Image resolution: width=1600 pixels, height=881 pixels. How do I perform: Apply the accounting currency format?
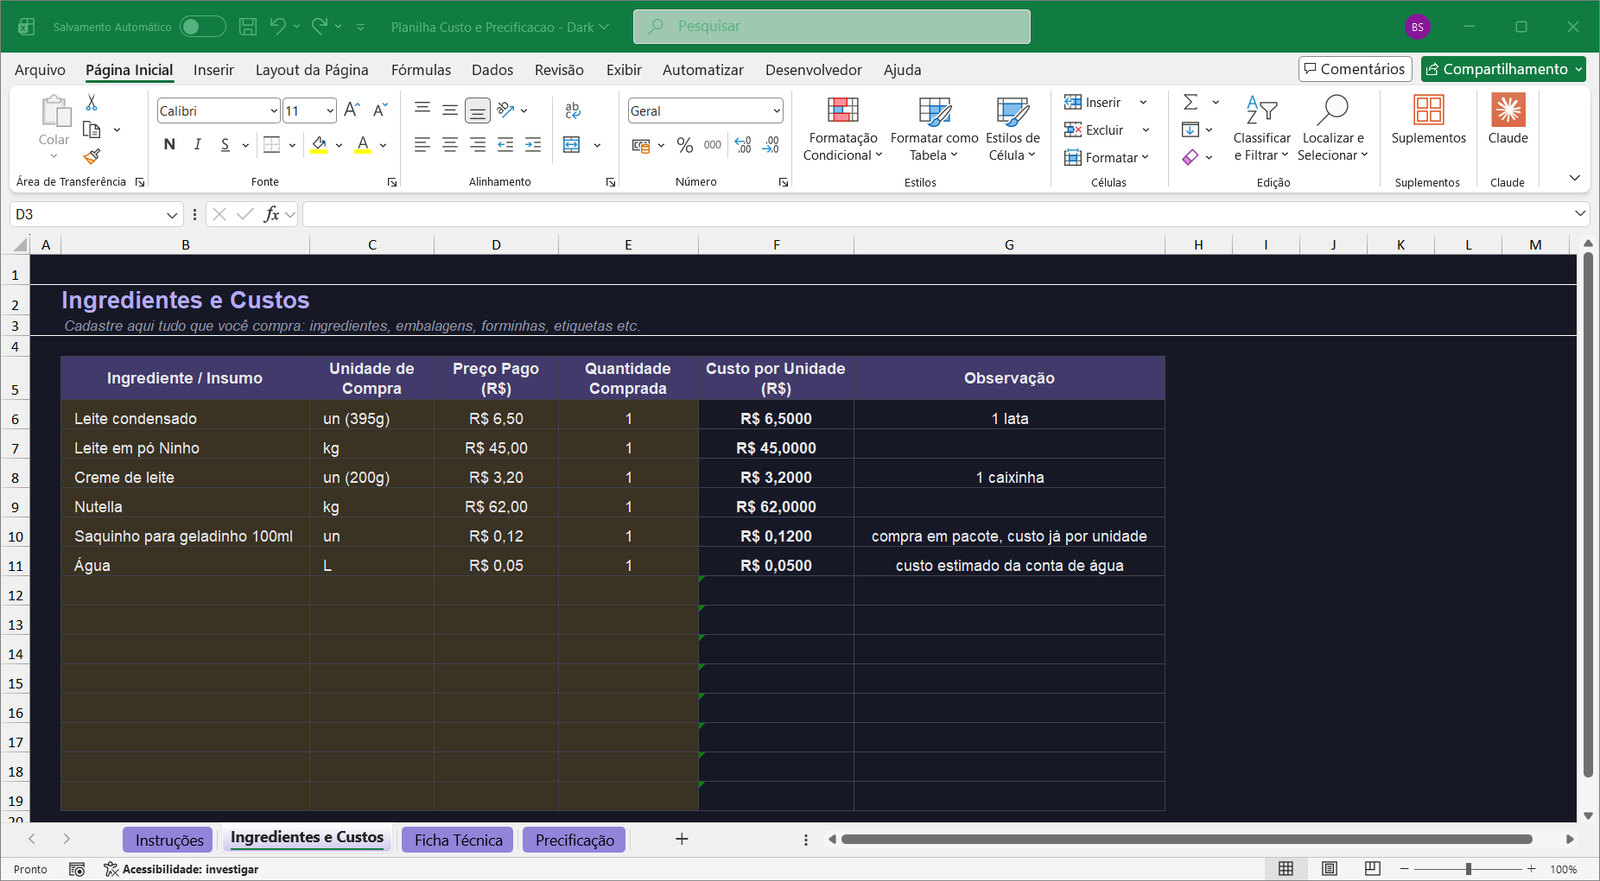(641, 146)
